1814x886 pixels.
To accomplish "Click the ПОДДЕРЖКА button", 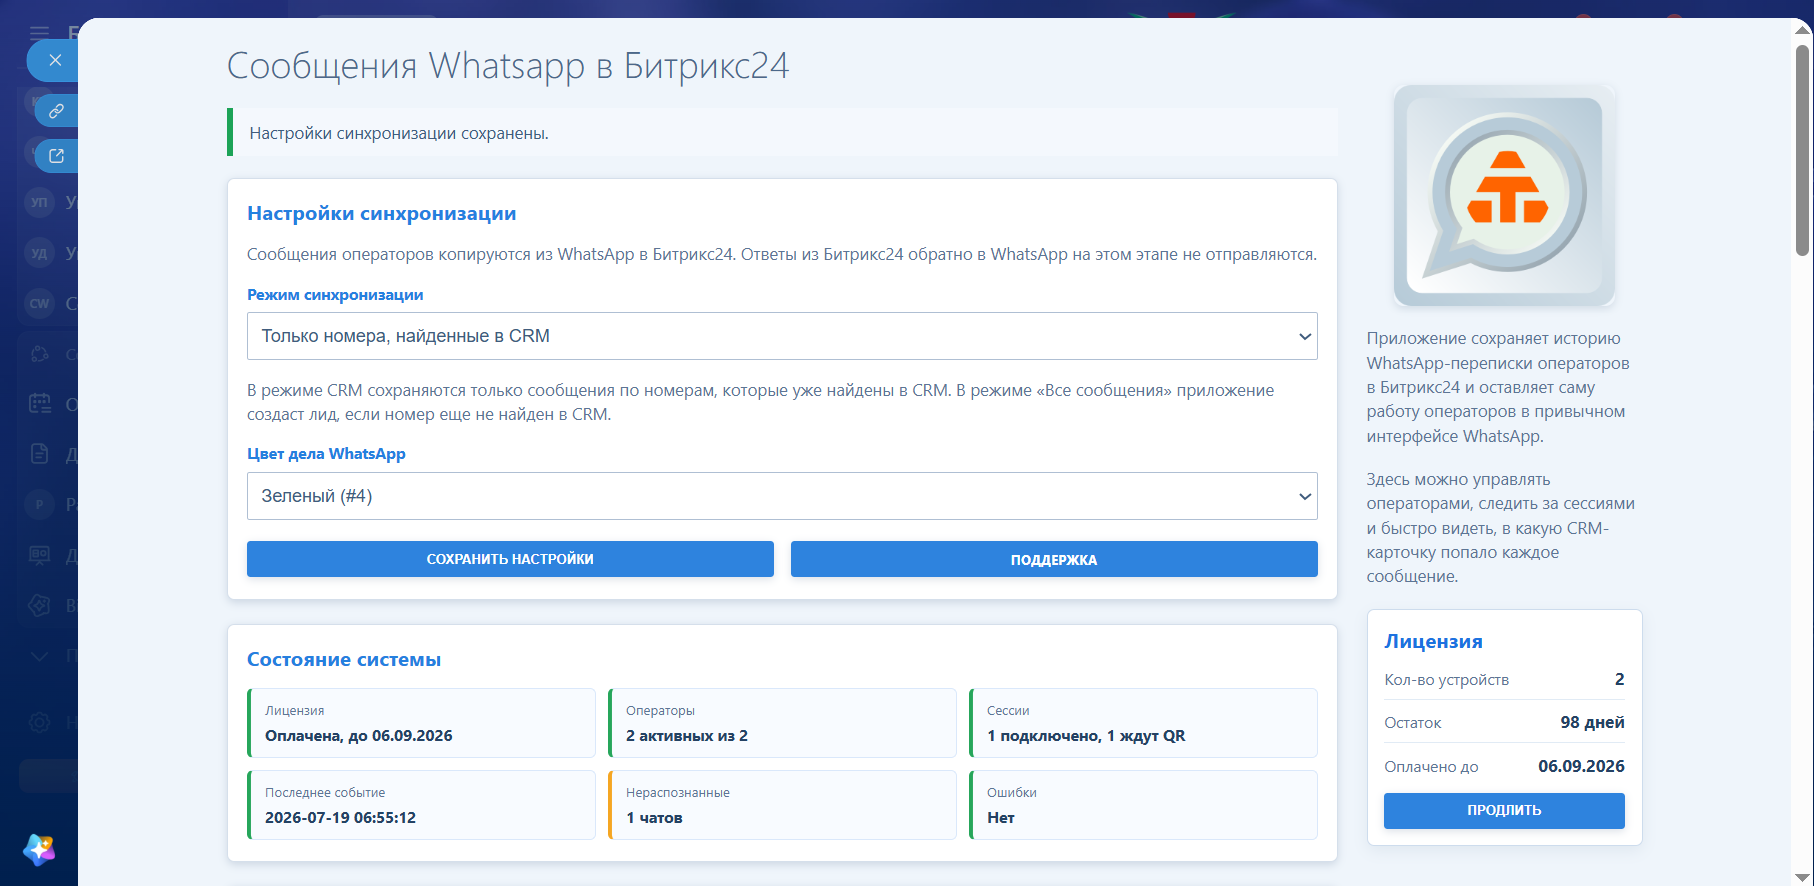I will [x=1054, y=559].
